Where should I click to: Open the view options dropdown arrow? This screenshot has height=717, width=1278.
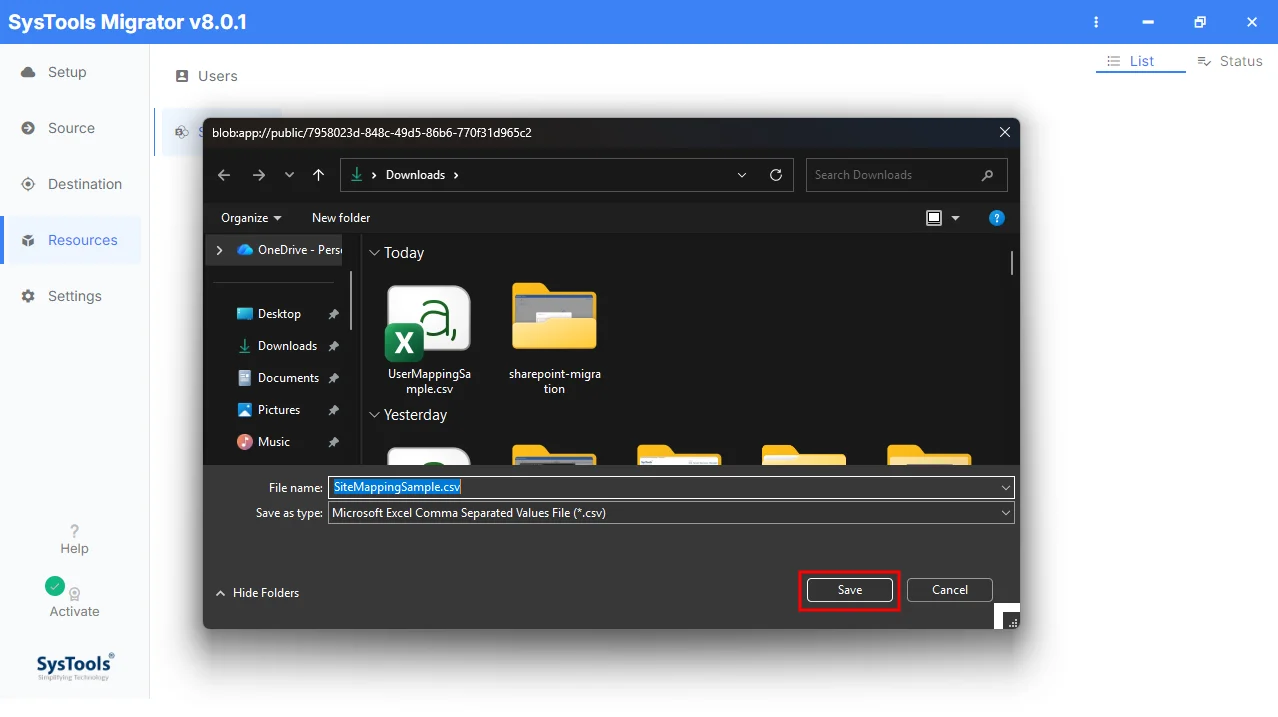click(955, 218)
